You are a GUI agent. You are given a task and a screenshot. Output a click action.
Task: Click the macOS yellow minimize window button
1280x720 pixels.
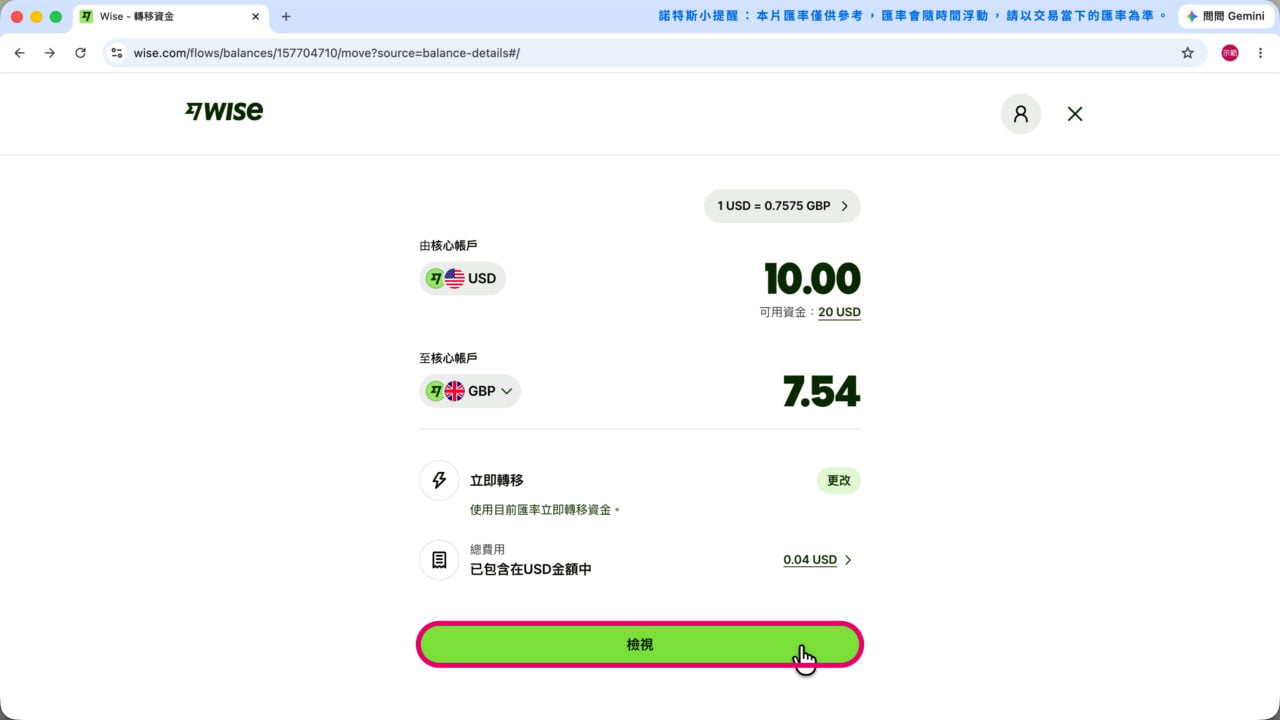pos(36,17)
